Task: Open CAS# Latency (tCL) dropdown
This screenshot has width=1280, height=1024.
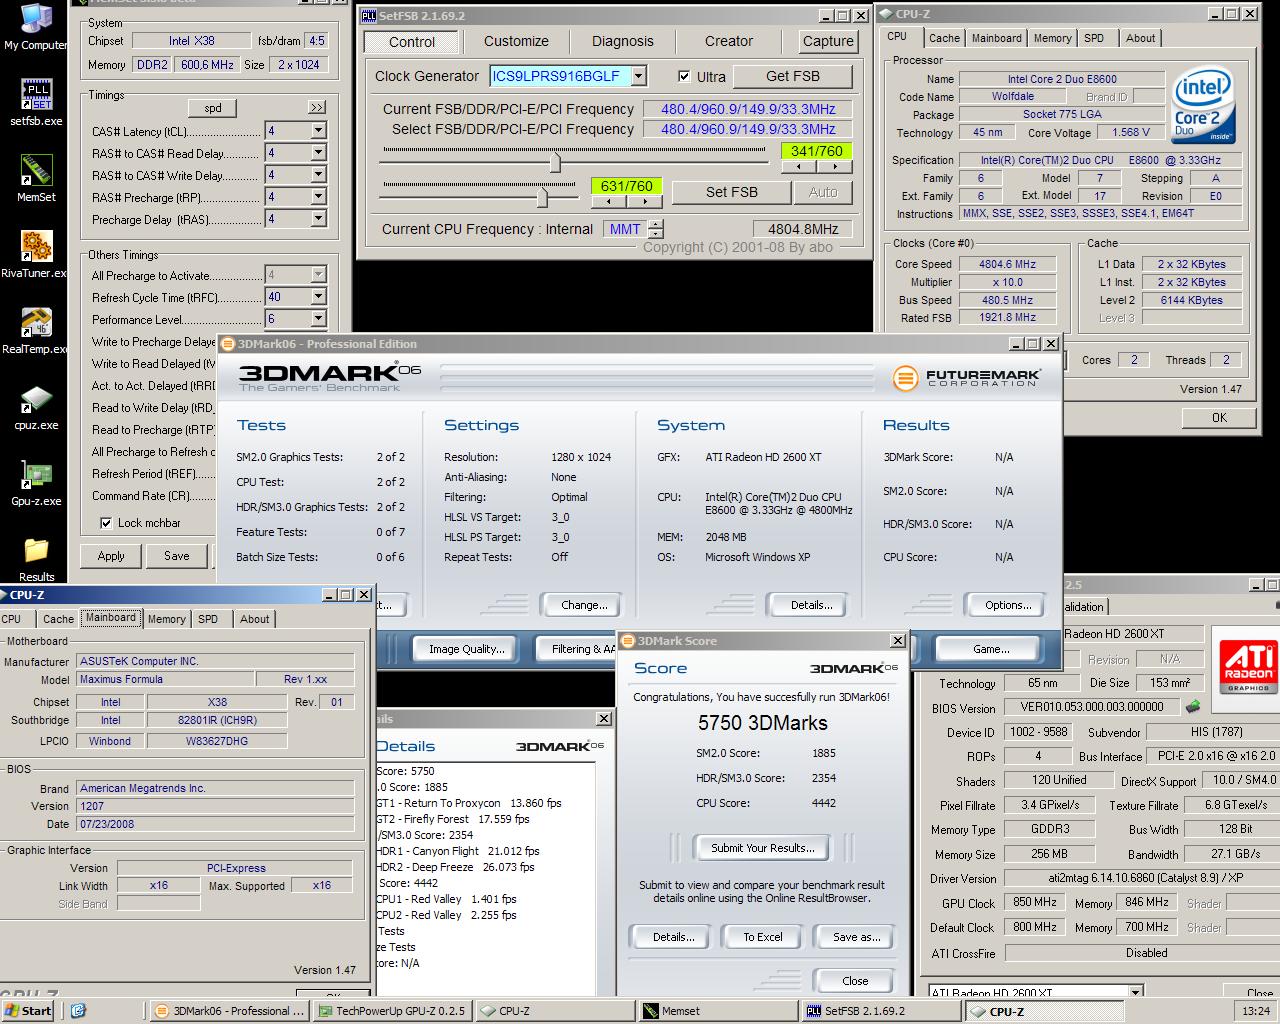Action: (x=318, y=131)
